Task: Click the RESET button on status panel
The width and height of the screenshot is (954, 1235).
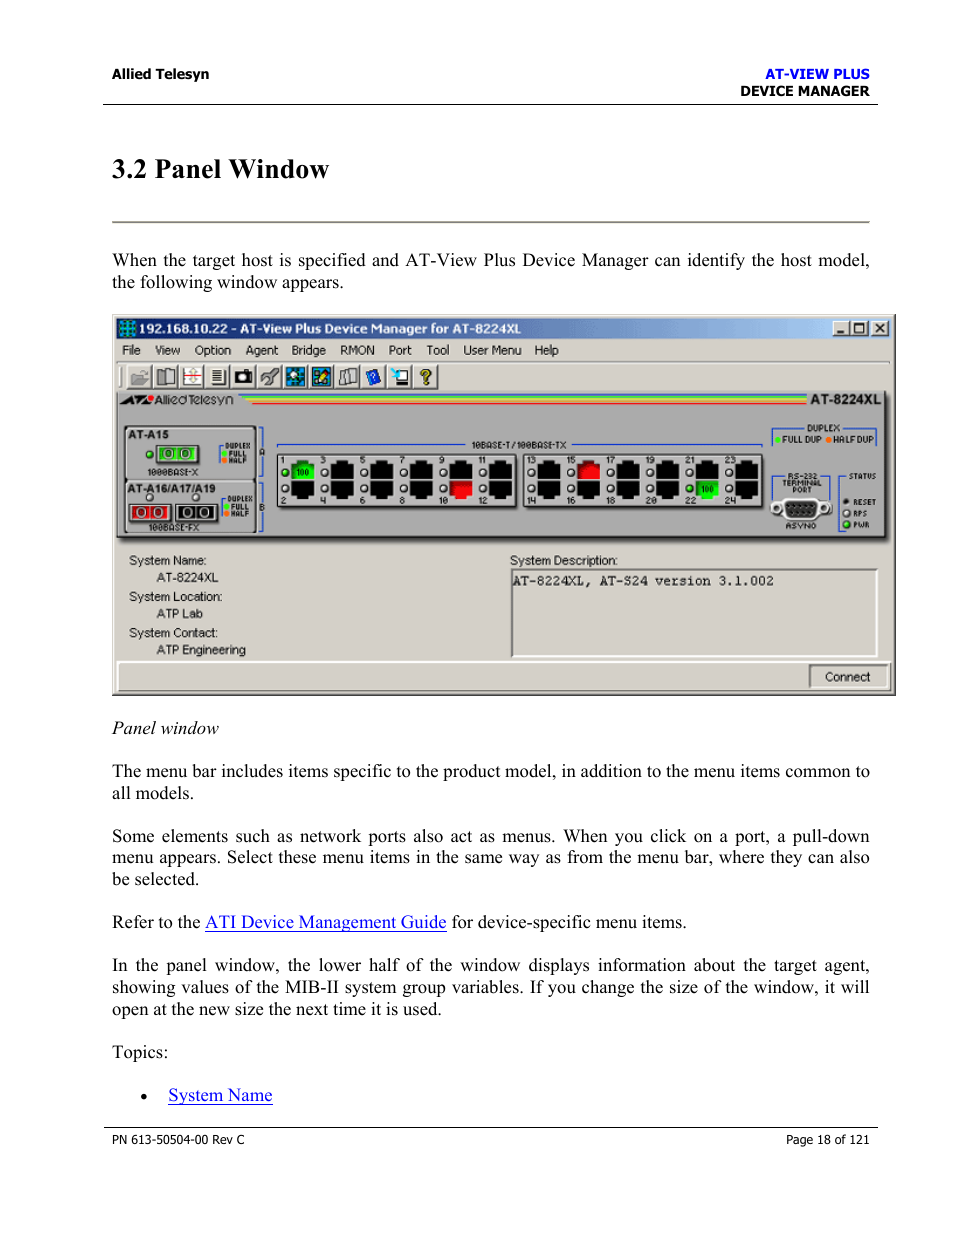Action: (x=846, y=502)
